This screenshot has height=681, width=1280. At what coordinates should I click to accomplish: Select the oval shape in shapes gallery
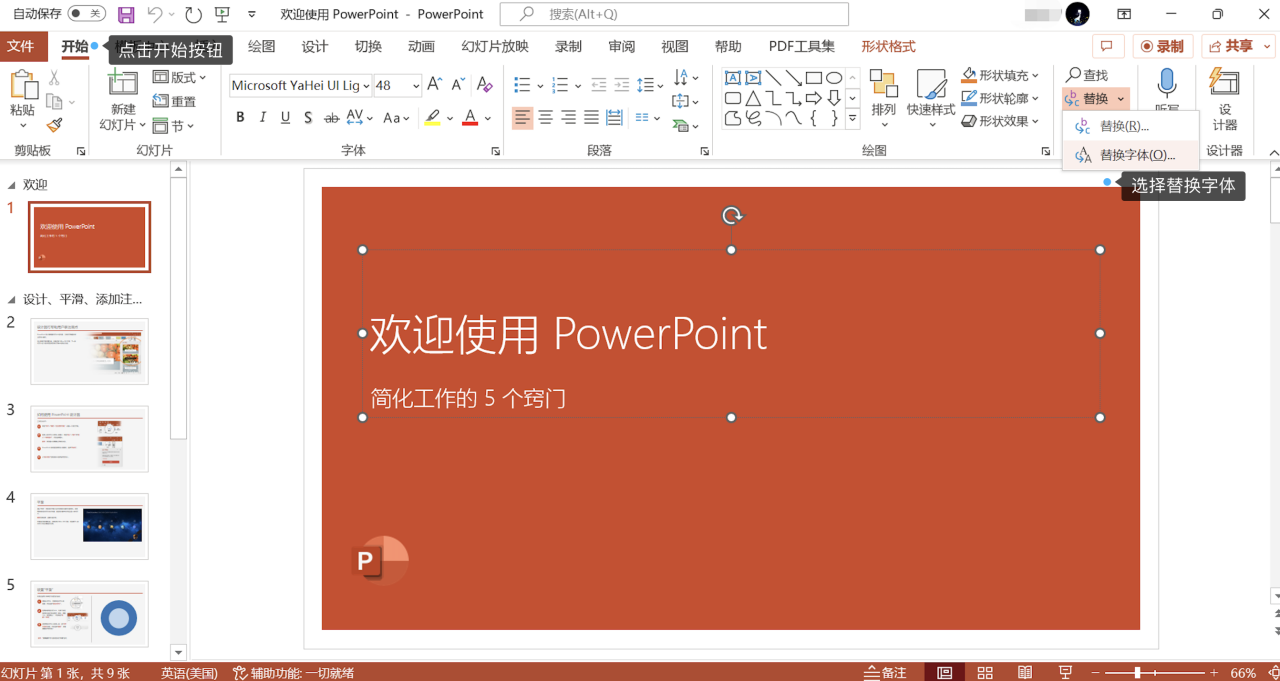pyautogui.click(x=834, y=78)
